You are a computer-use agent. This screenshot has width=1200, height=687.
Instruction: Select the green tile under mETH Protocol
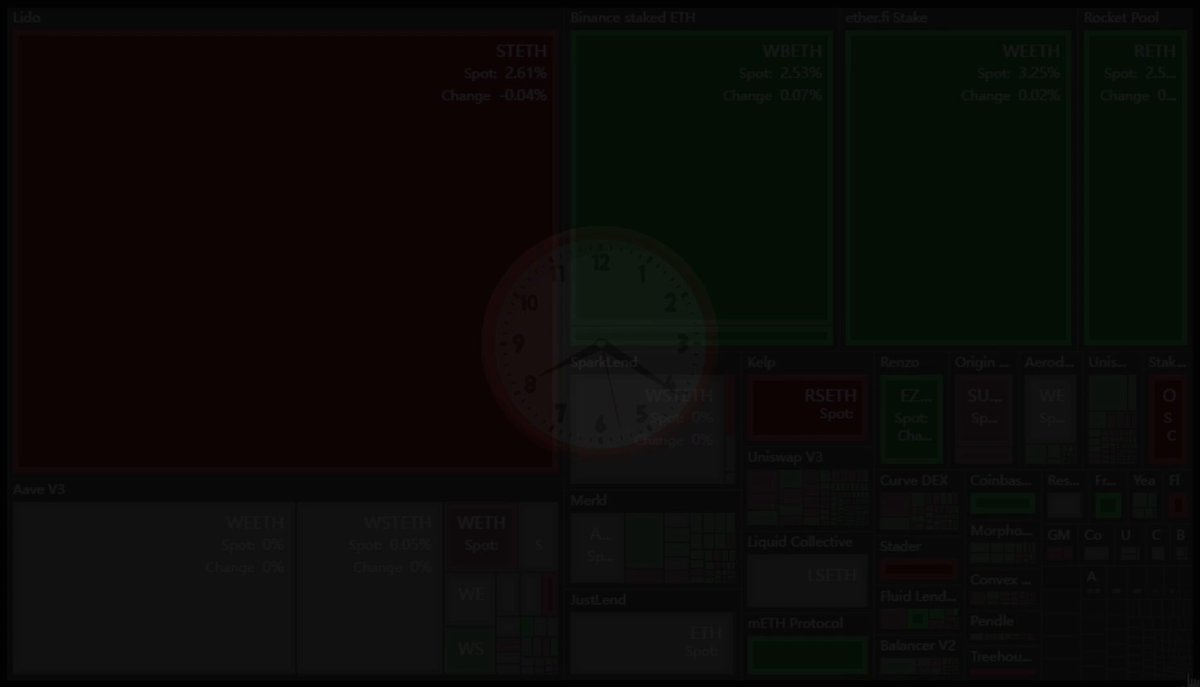[x=807, y=655]
